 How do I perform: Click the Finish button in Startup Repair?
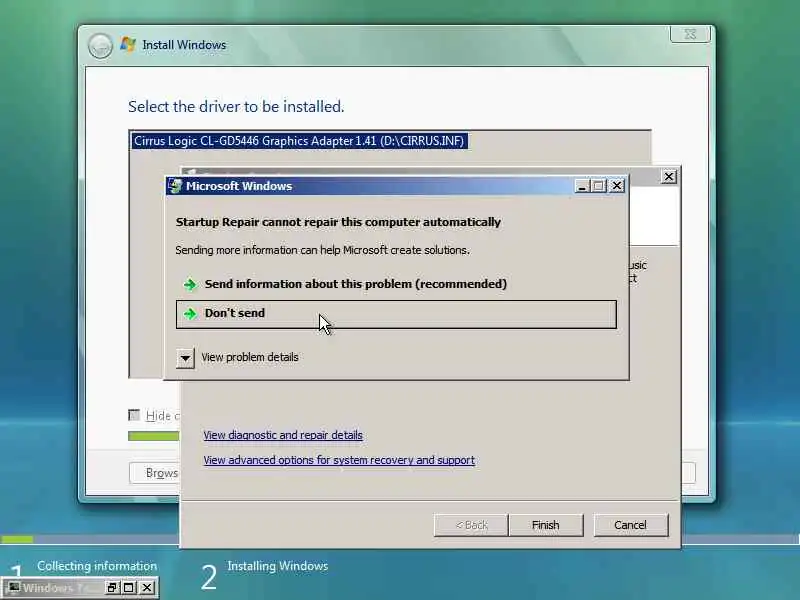tap(546, 525)
